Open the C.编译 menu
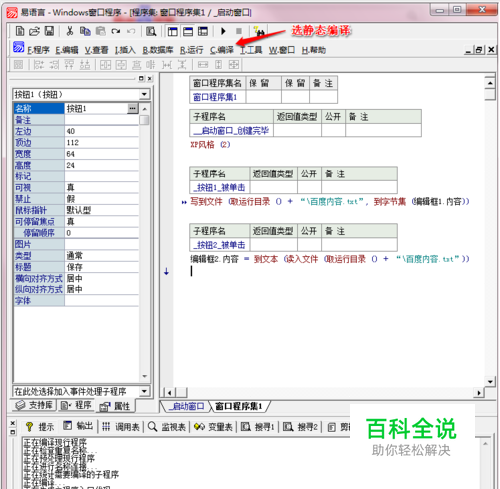The height and width of the screenshot is (489, 500). coord(222,50)
